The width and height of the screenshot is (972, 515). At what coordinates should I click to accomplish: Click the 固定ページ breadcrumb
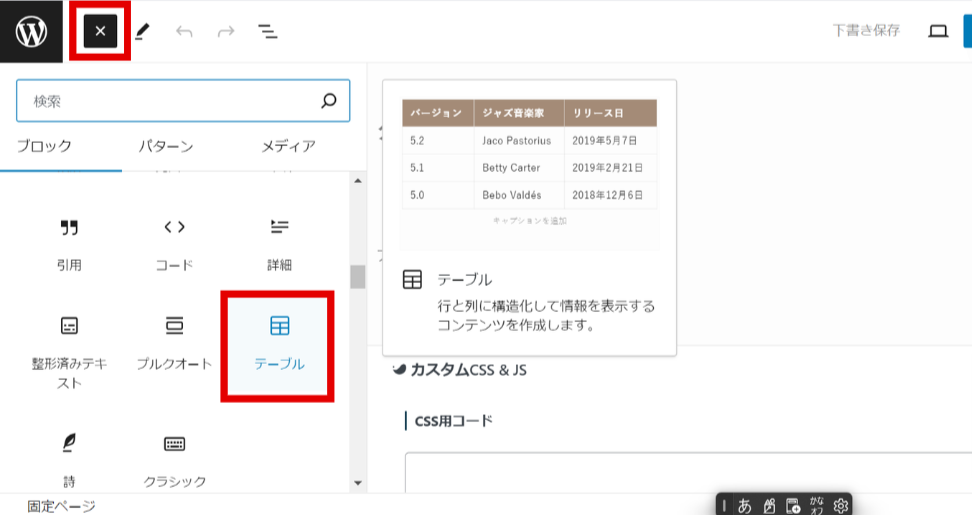click(x=61, y=506)
